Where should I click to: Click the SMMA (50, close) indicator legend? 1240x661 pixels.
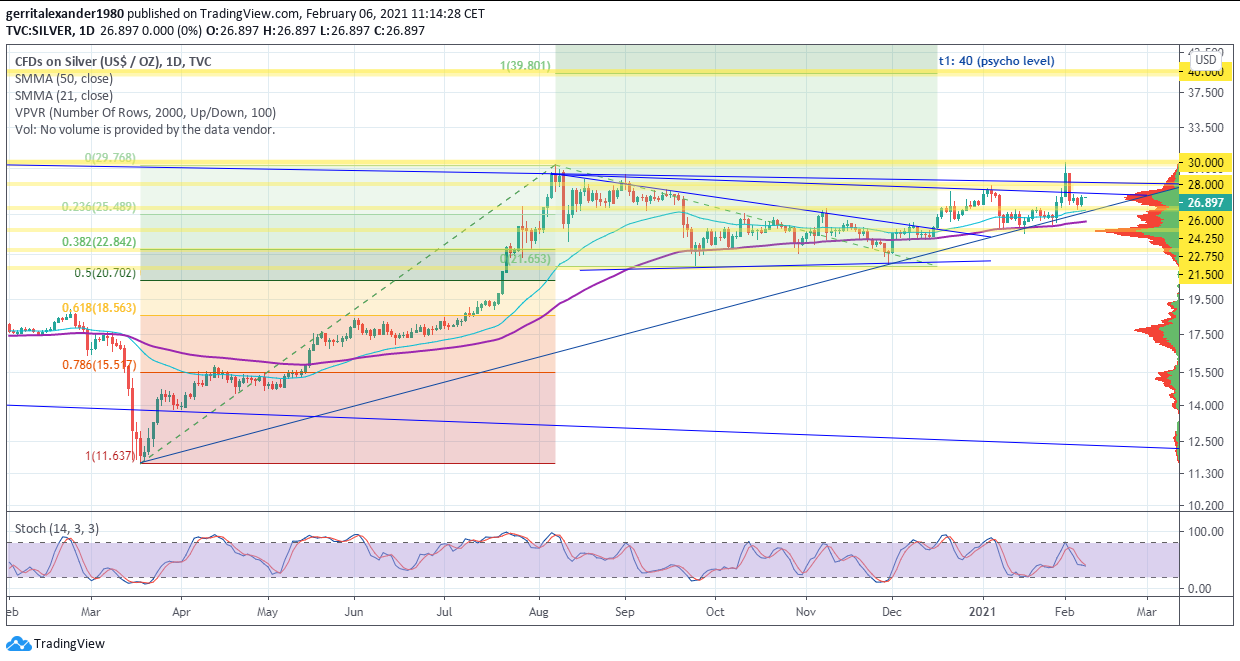(64, 79)
